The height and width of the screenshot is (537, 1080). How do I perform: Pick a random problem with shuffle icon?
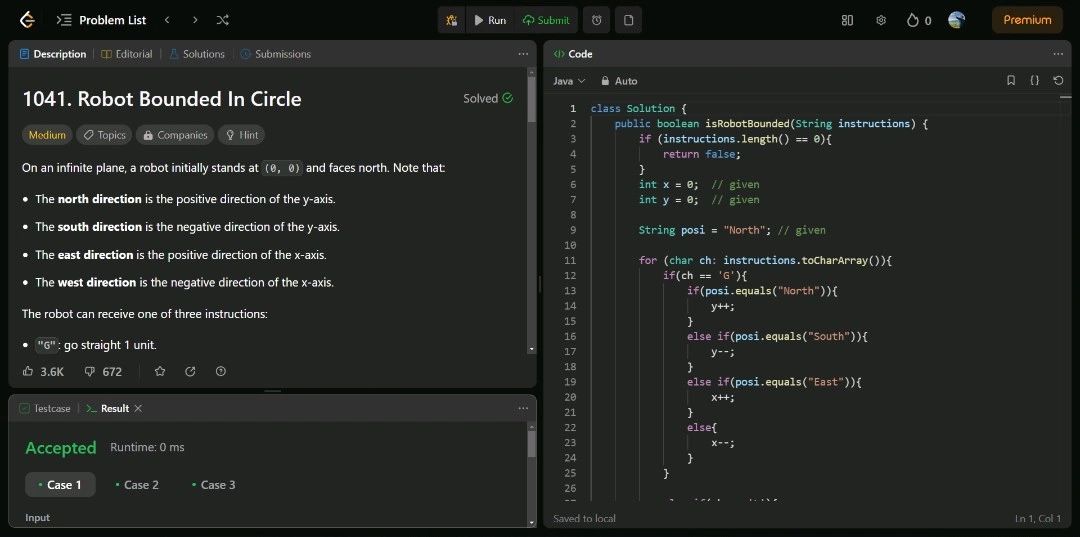[222, 20]
